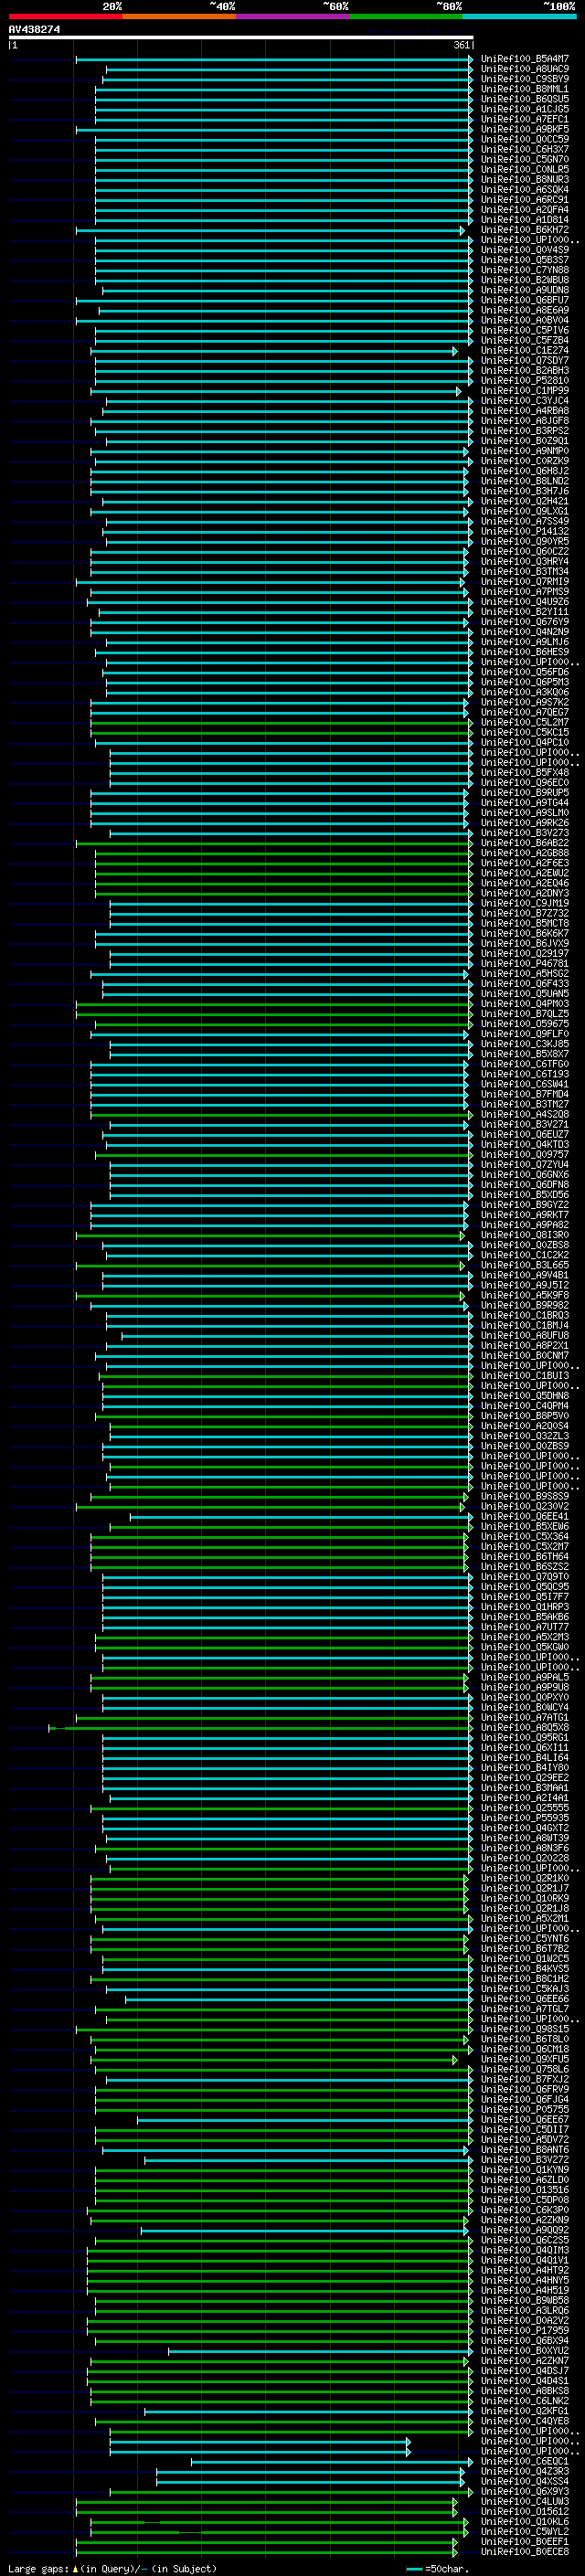Click the green ~80% identity legend bar
Screen dimensions: 585x2576
point(406,16)
